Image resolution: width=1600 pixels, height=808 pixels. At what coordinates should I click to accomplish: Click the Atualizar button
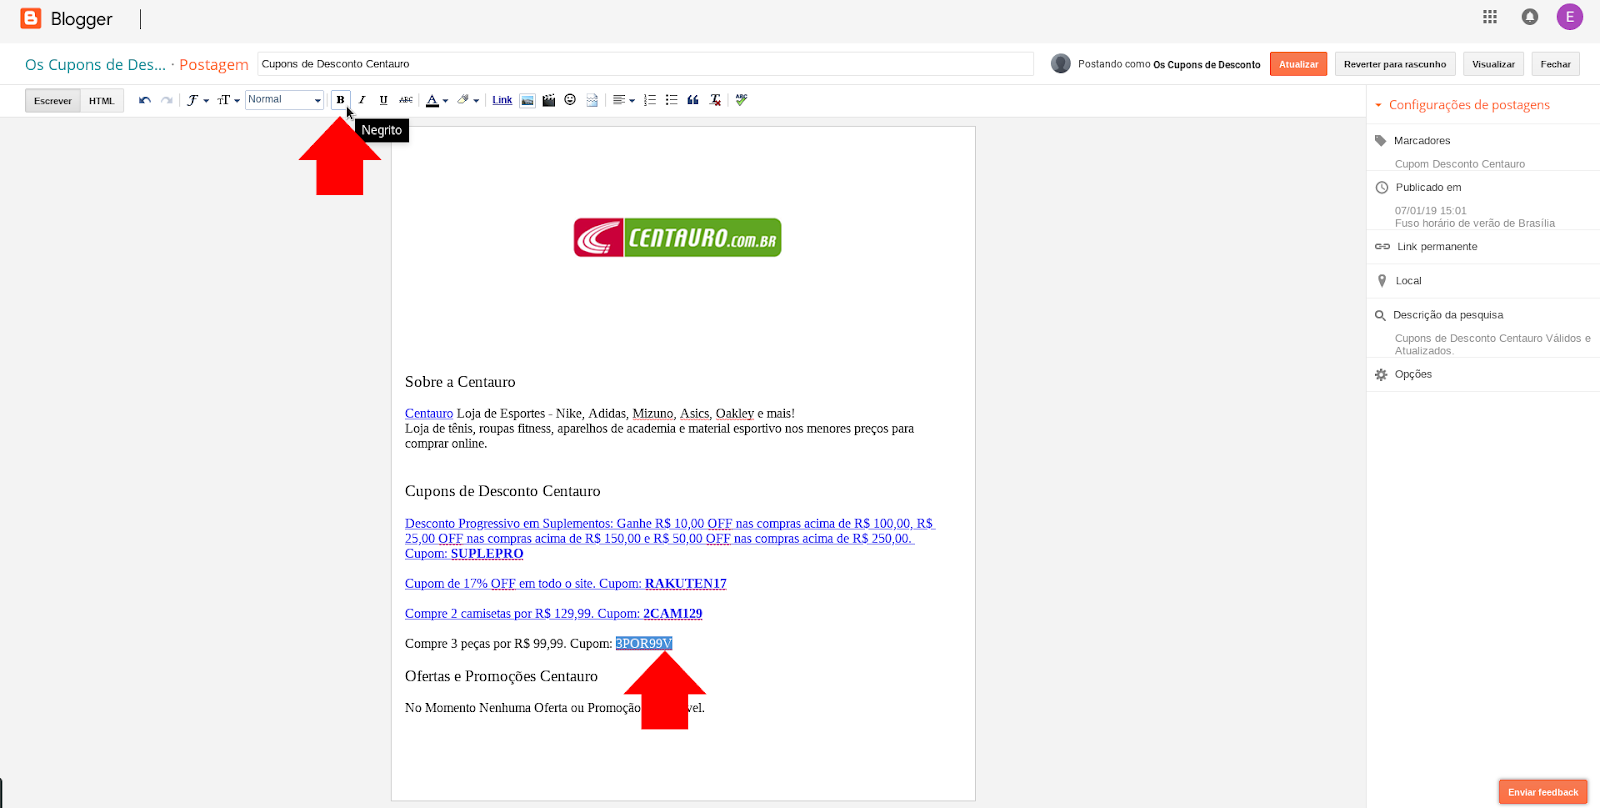point(1298,64)
